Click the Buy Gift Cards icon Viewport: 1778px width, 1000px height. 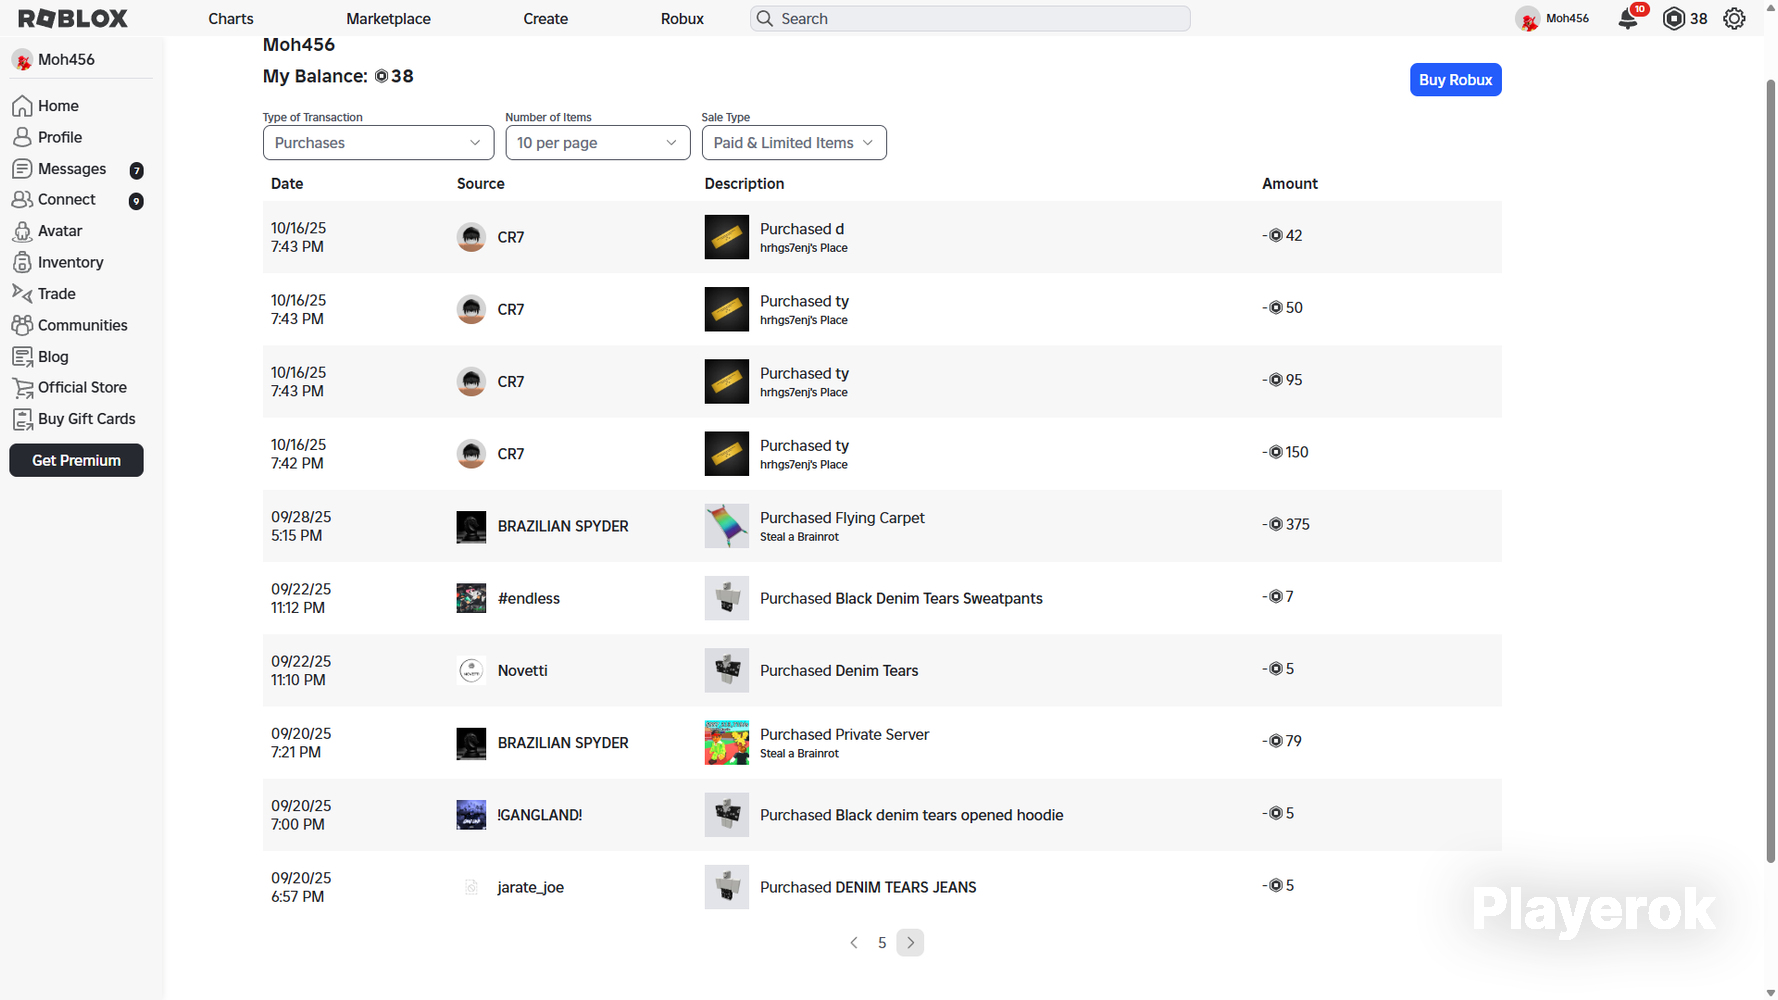click(22, 419)
